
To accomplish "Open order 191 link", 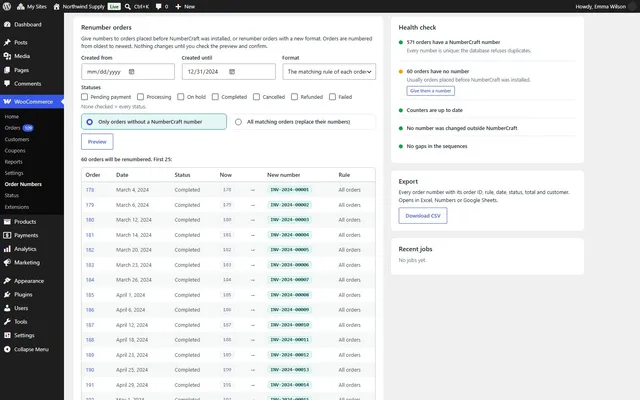I will pyautogui.click(x=90, y=385).
